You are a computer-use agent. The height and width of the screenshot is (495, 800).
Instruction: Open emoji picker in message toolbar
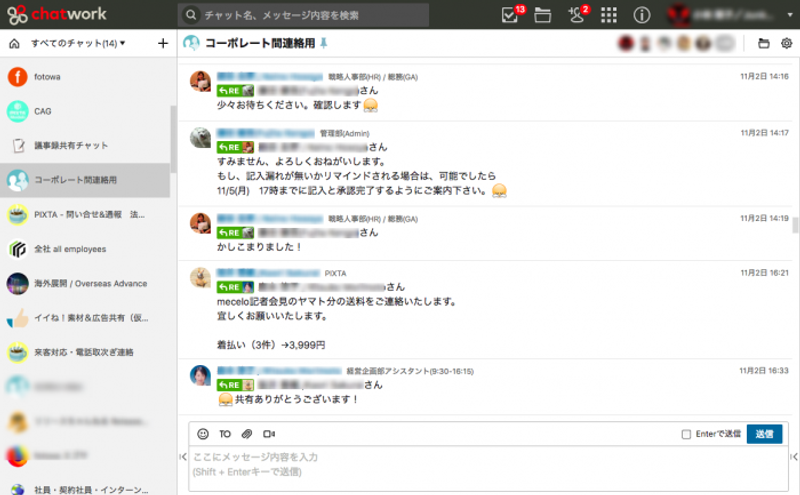coord(203,434)
